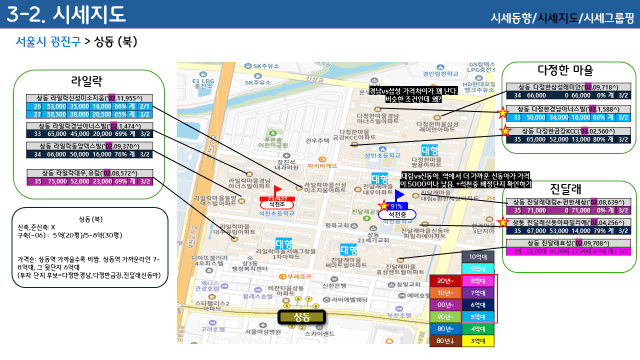
Task: Click the 진달래효성 magenta price row
Action: point(568,251)
